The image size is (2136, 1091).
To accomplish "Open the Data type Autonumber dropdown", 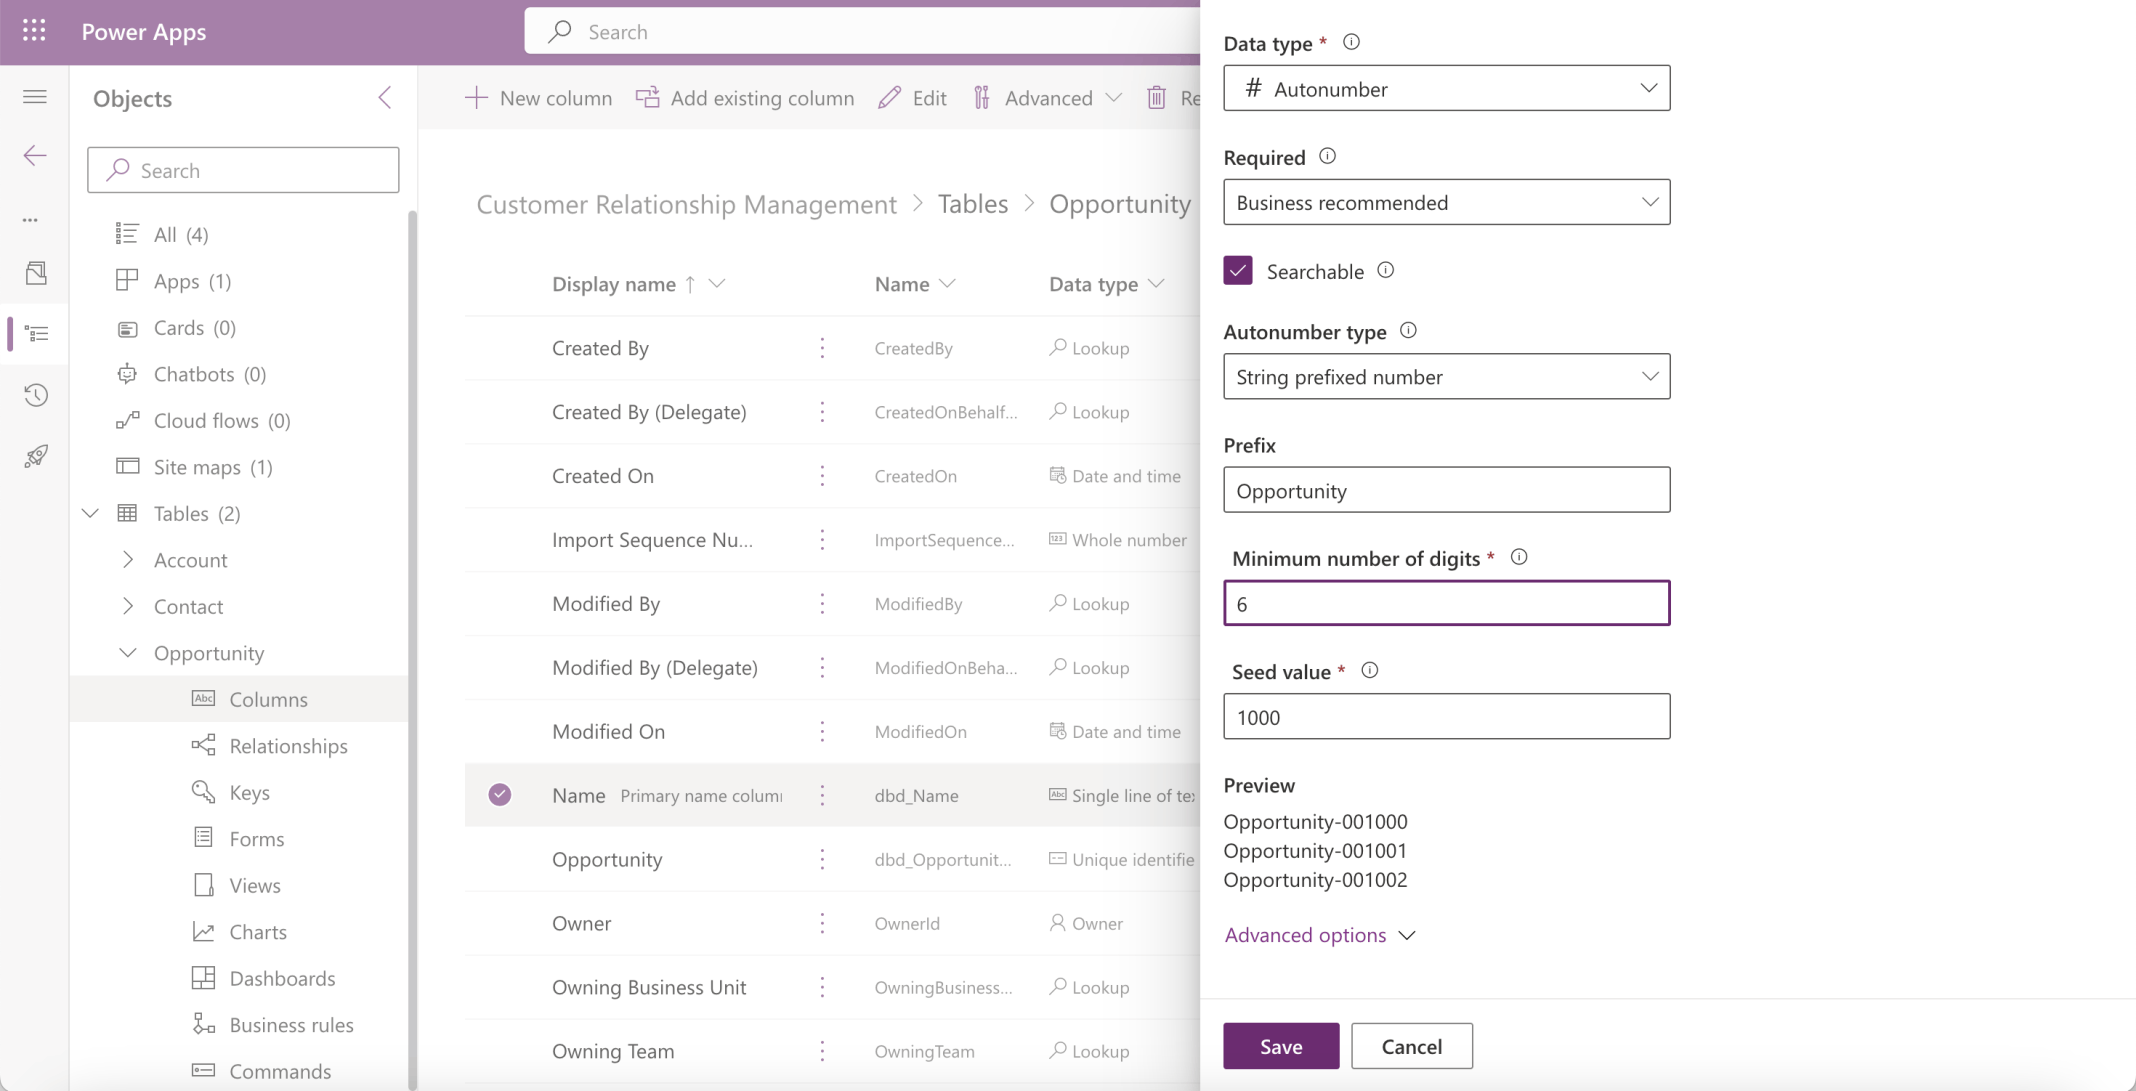I will (x=1446, y=89).
